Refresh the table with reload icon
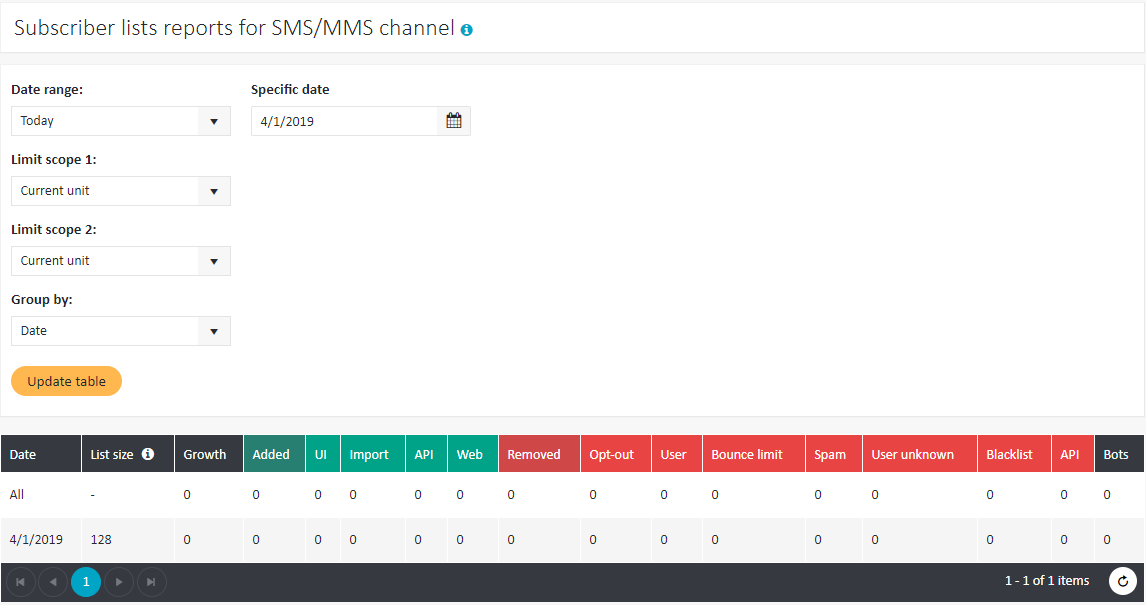The width and height of the screenshot is (1146, 605). point(1123,581)
